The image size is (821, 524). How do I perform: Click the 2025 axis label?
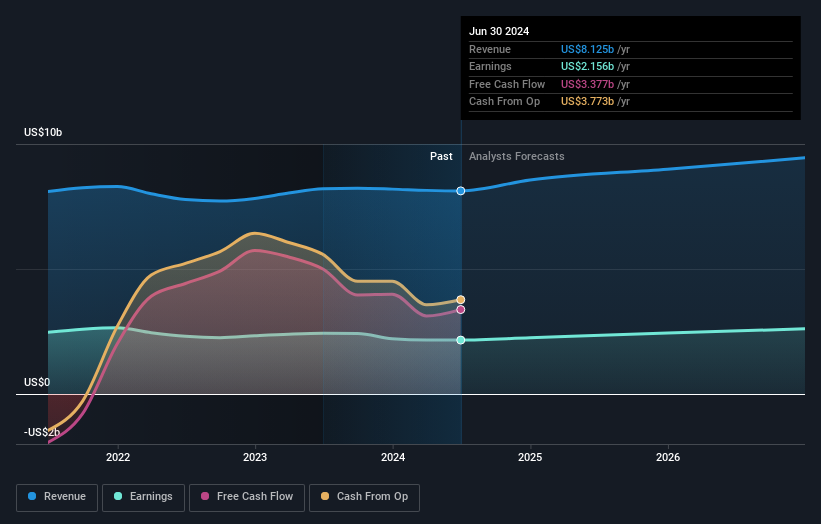530,457
